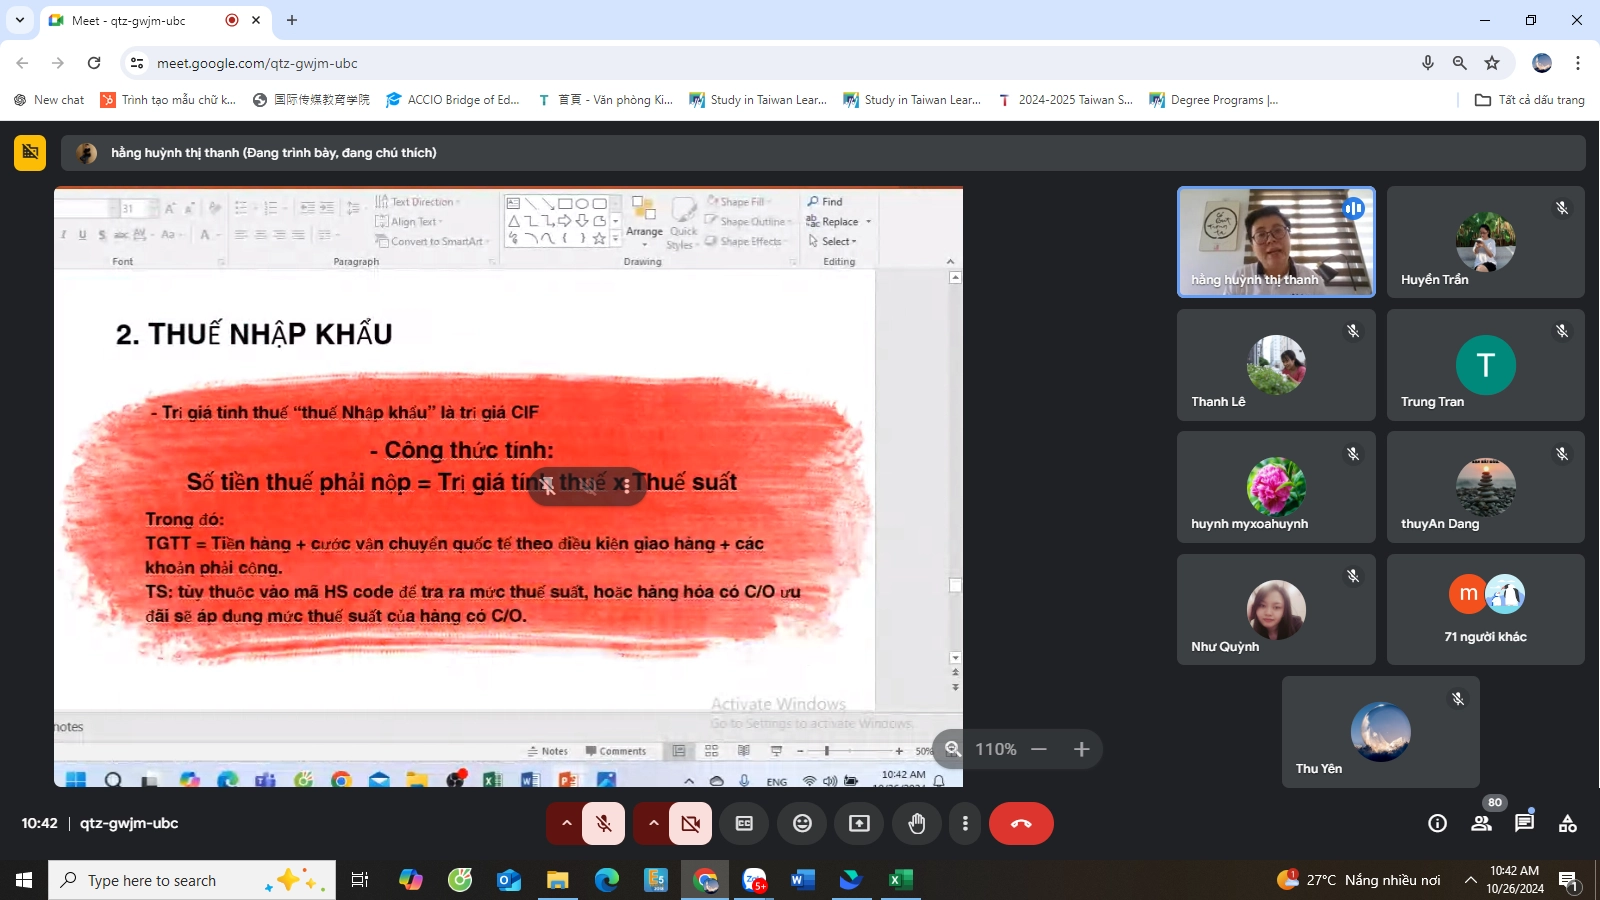Open the chat panel icon
Viewport: 1600px width, 900px height.
point(1523,823)
